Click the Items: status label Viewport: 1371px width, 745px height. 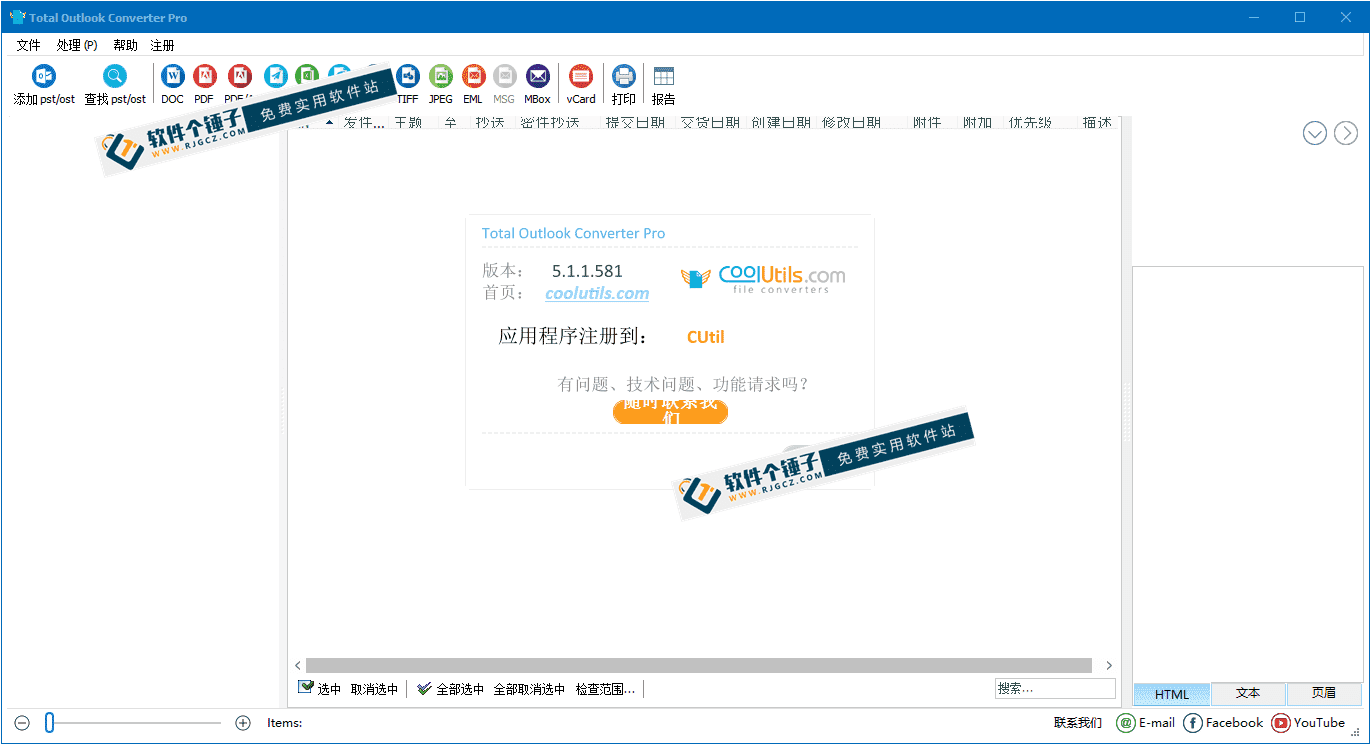point(284,723)
